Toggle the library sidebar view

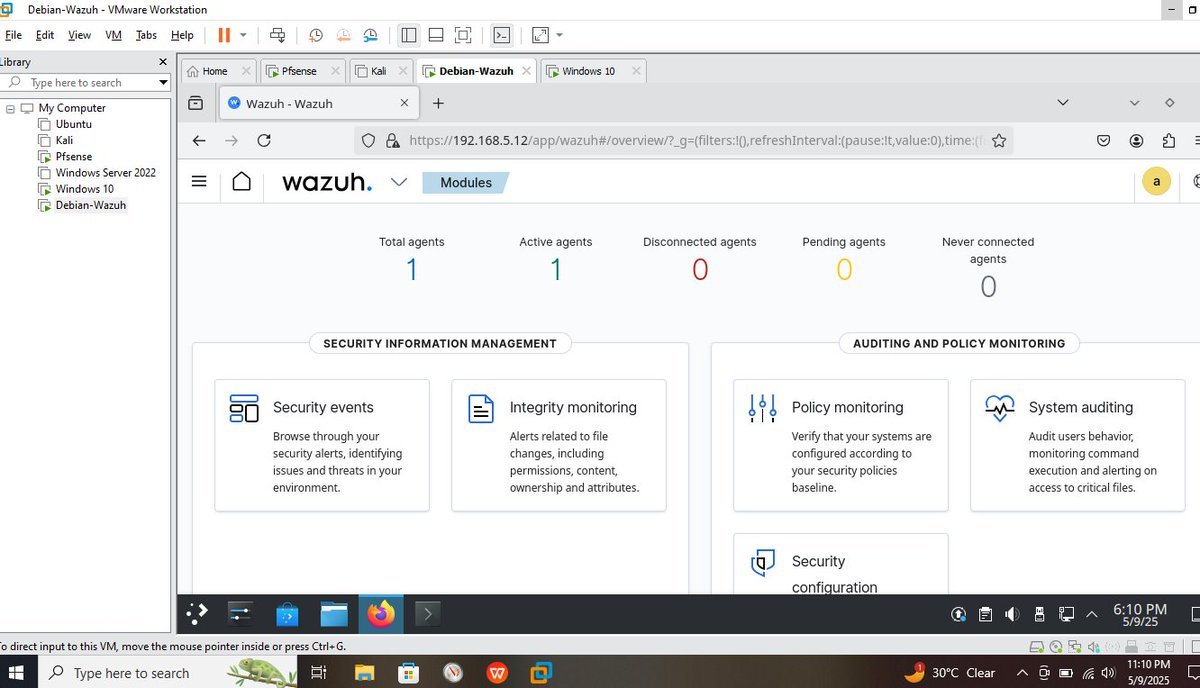[x=409, y=35]
